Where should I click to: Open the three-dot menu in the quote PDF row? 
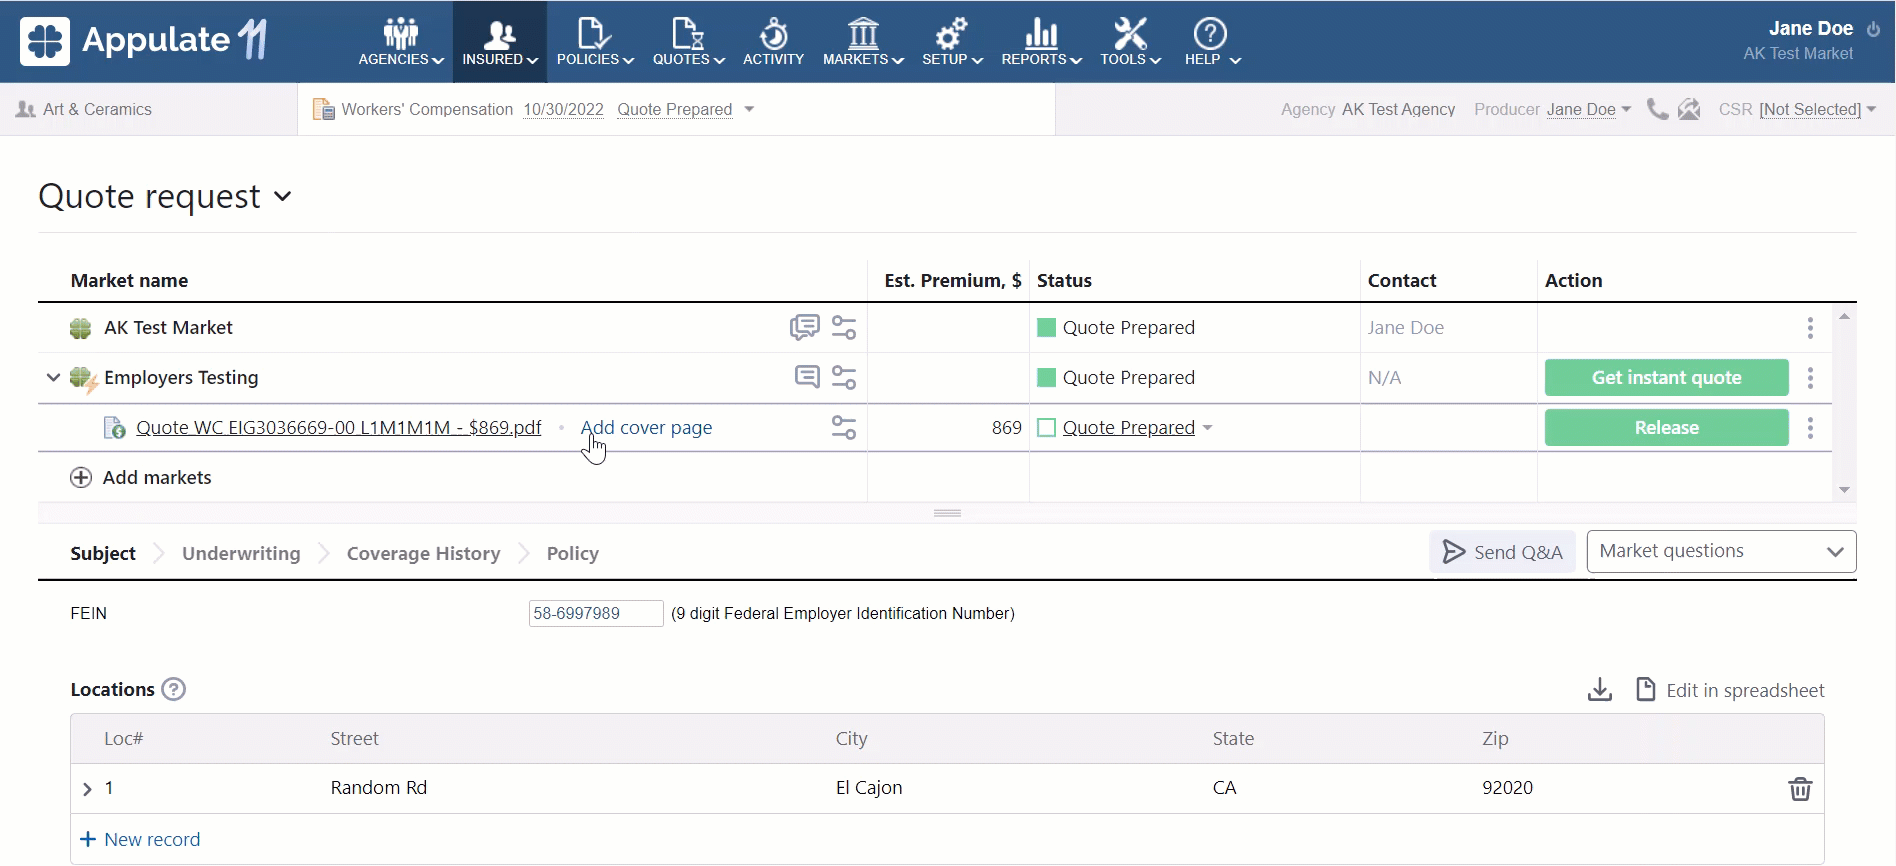(1810, 428)
